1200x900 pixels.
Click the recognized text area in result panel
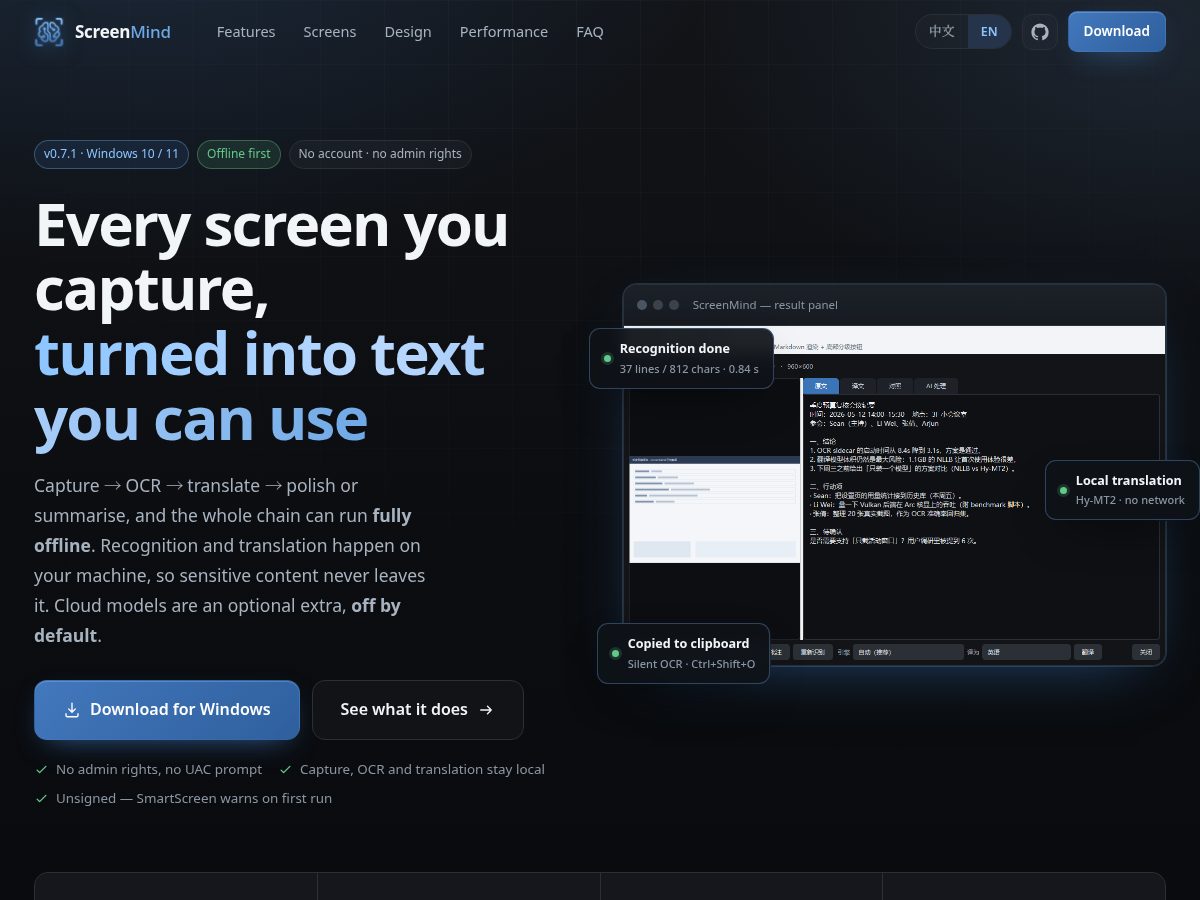tap(981, 516)
